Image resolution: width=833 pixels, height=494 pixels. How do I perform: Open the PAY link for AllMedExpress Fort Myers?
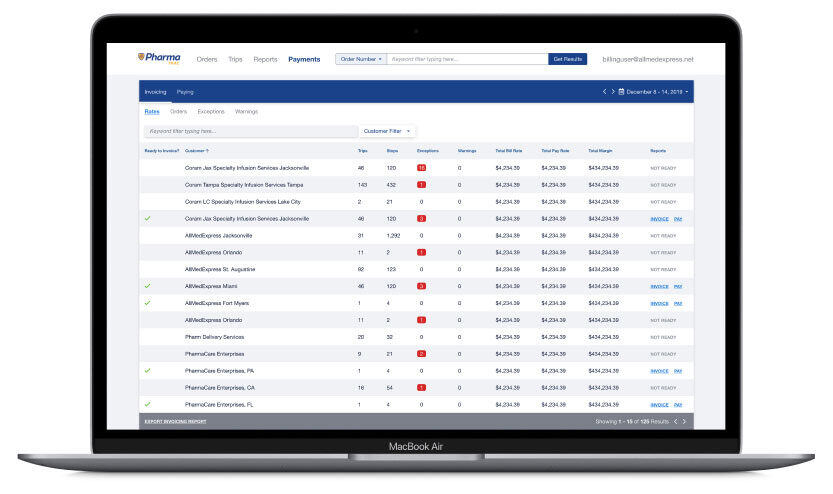point(678,303)
